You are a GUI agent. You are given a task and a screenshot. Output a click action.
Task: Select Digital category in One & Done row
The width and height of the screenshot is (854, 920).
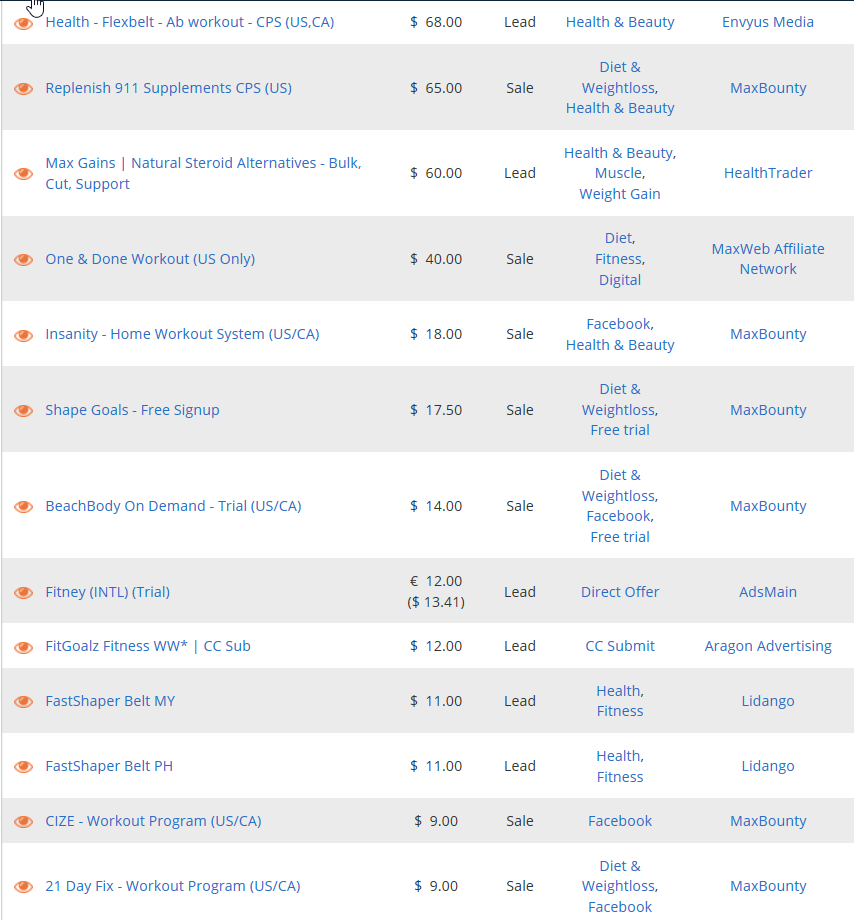[620, 280]
